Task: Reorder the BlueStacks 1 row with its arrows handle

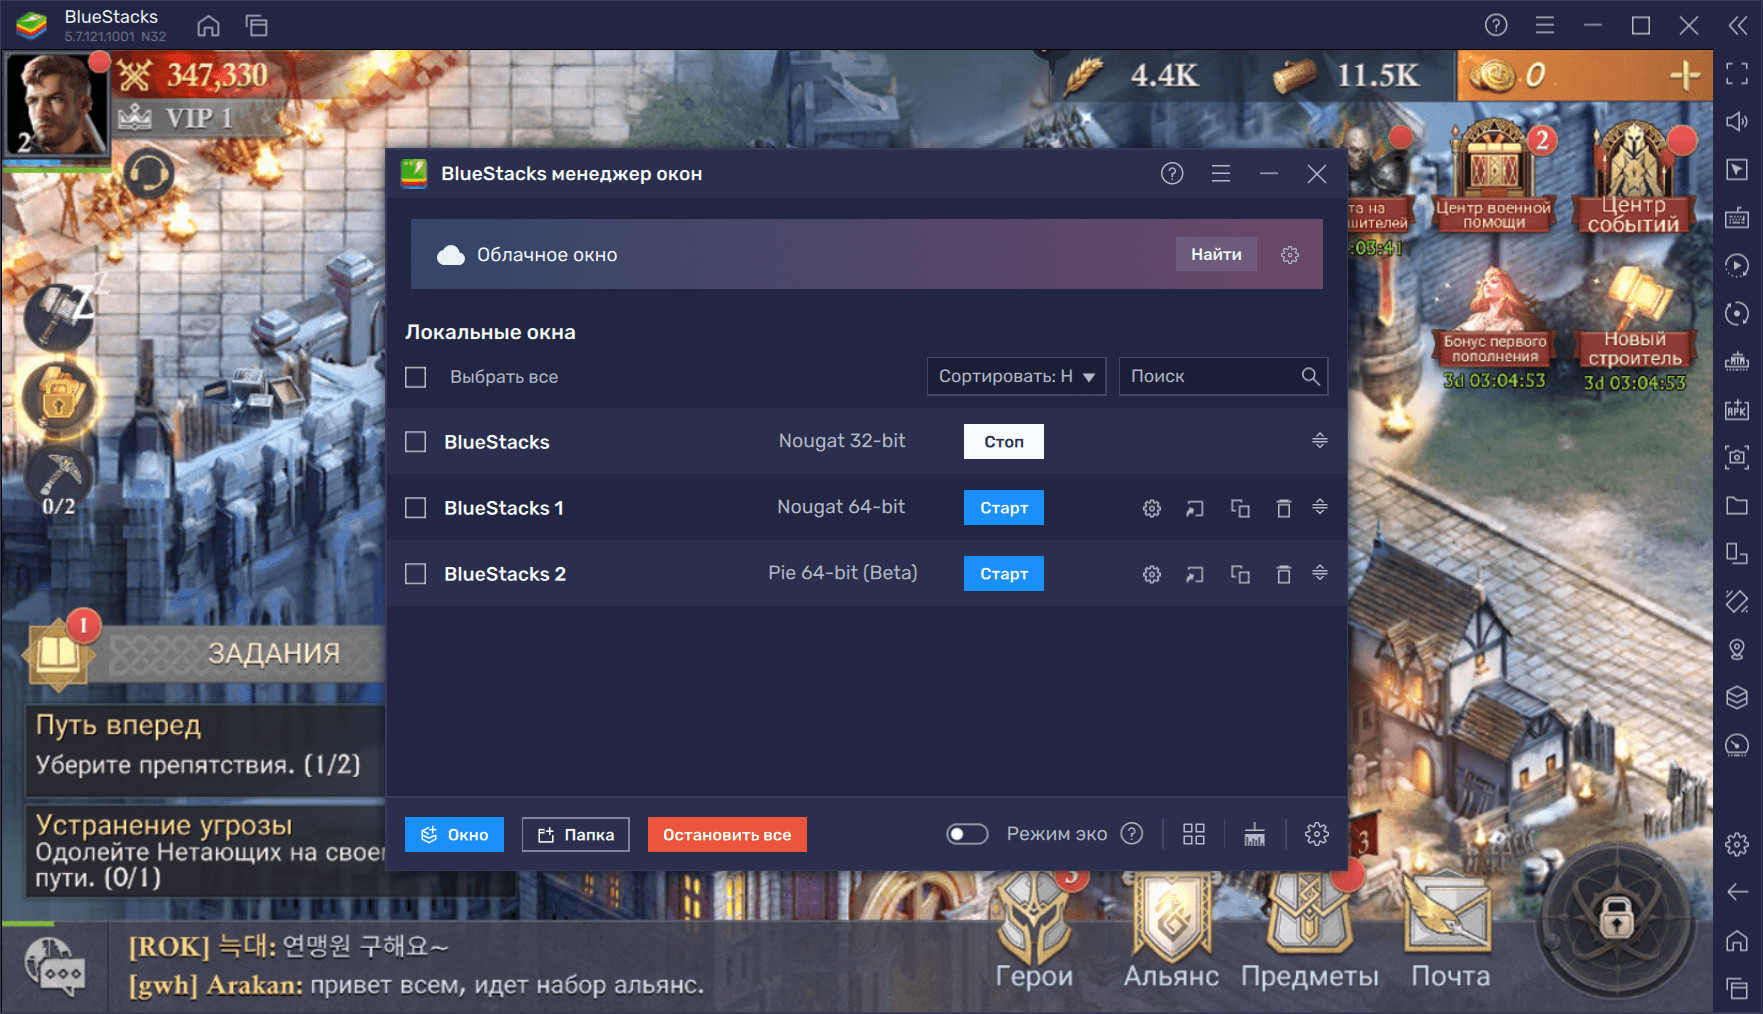Action: (x=1320, y=507)
